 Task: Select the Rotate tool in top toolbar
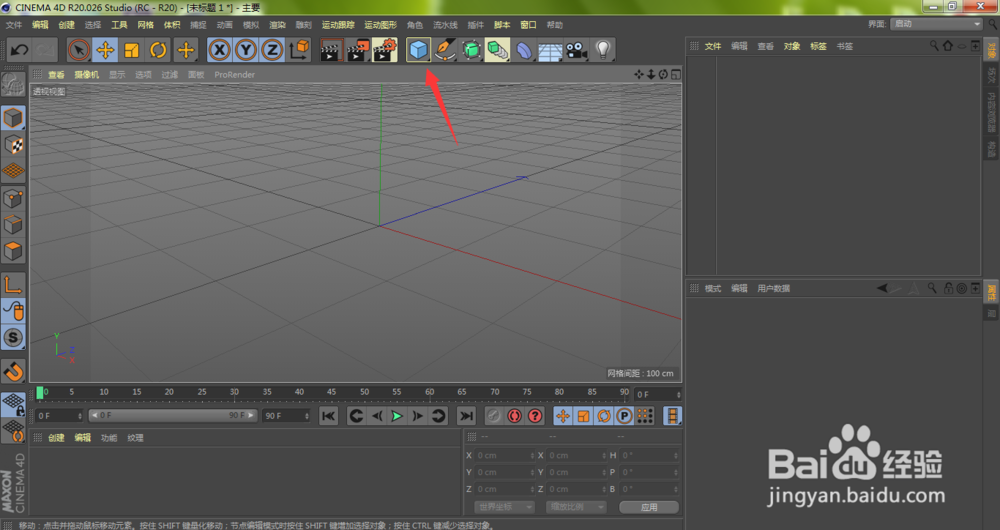click(x=158, y=50)
